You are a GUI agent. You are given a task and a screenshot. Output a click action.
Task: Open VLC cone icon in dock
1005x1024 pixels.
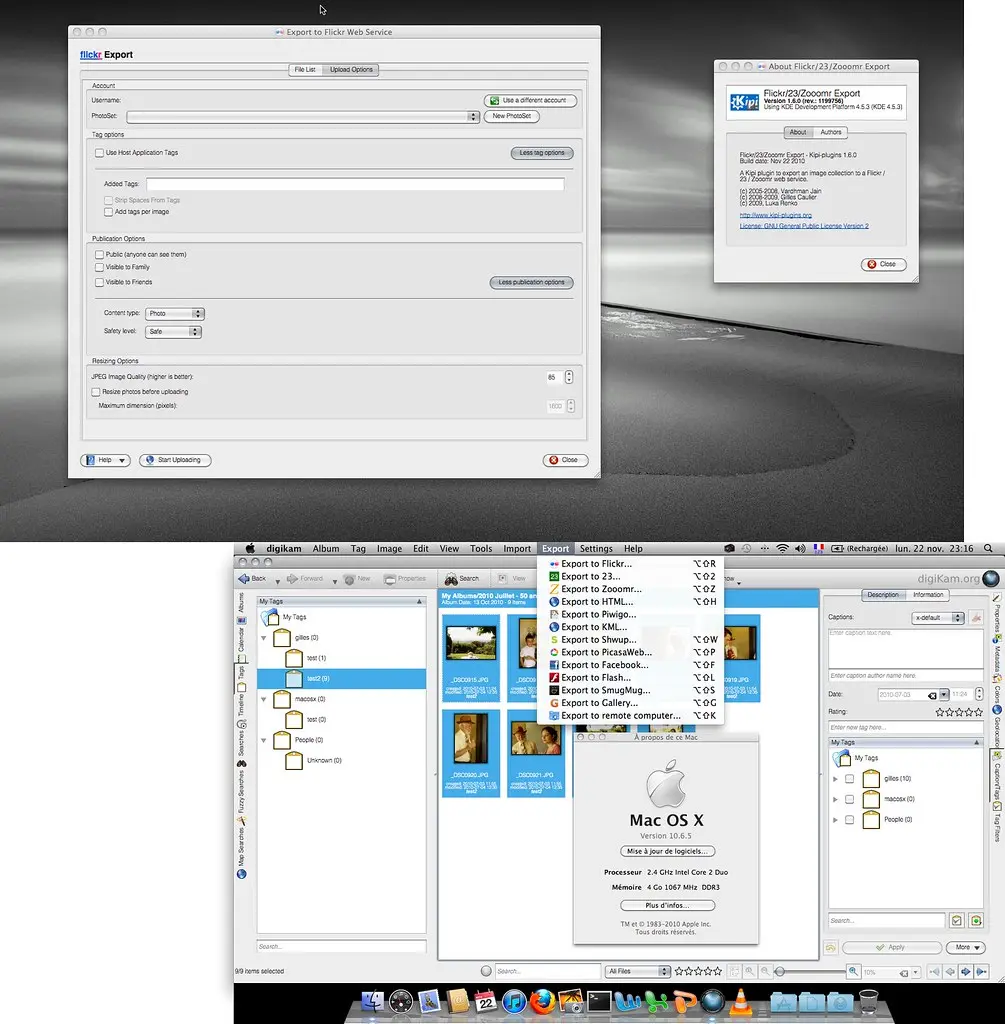point(741,1001)
